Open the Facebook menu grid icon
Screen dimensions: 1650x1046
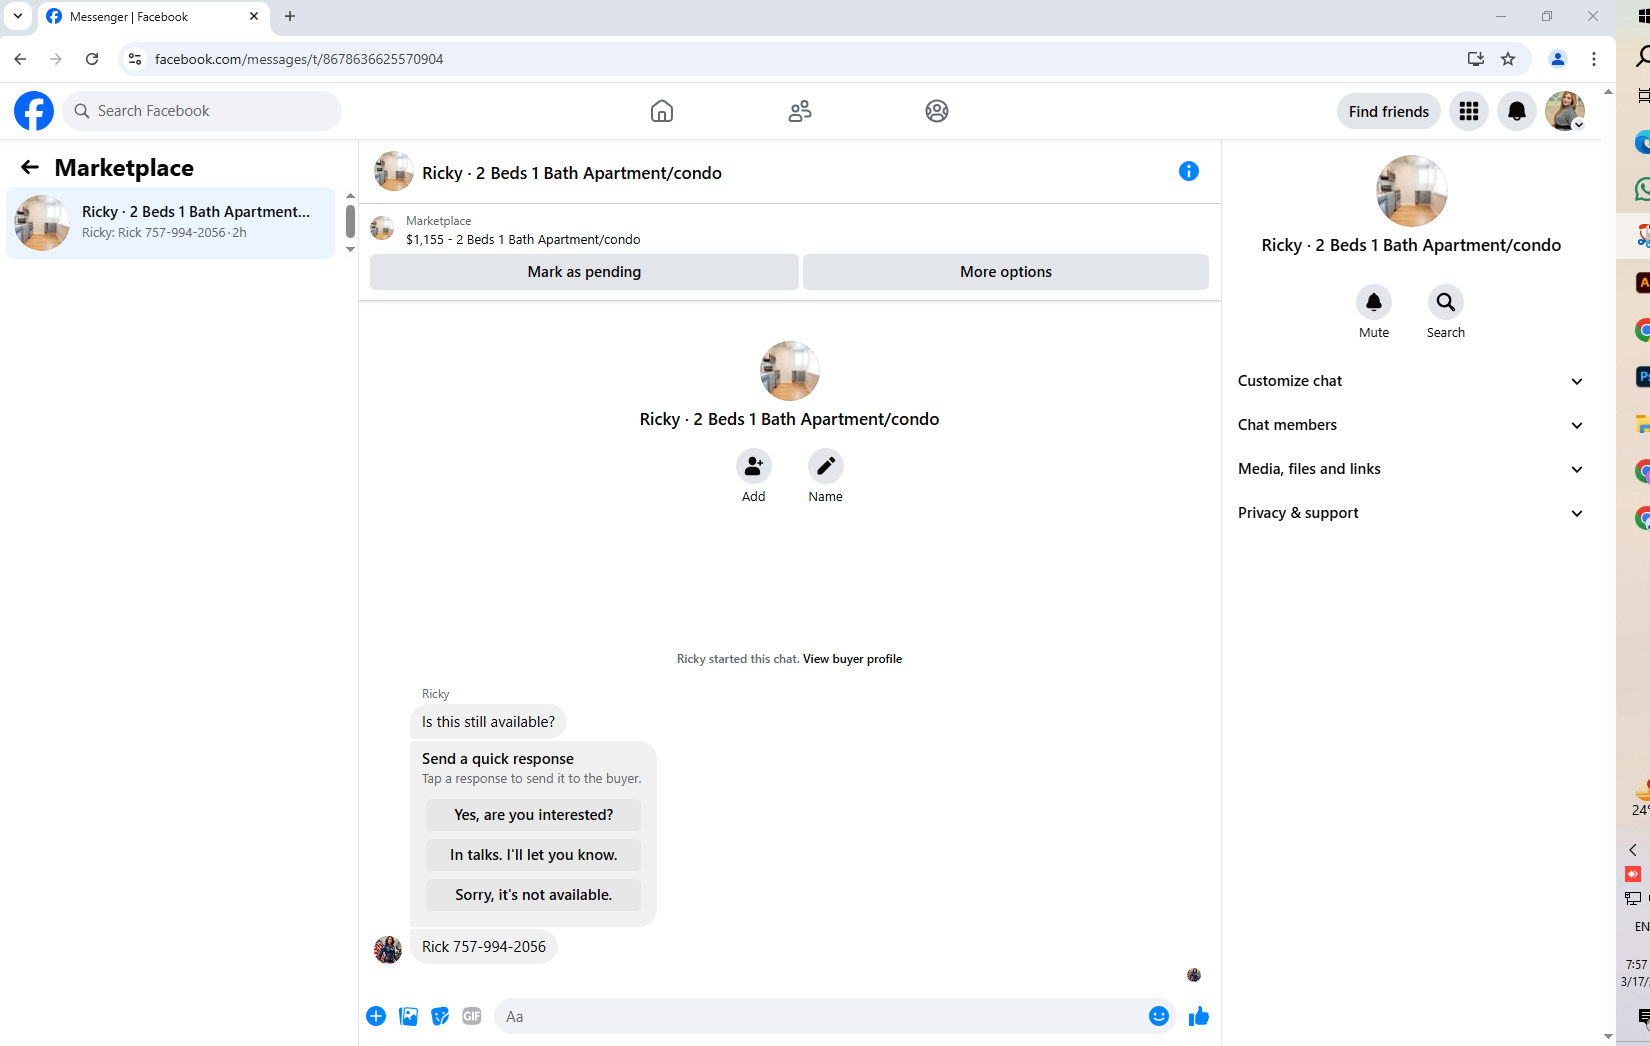coord(1469,111)
